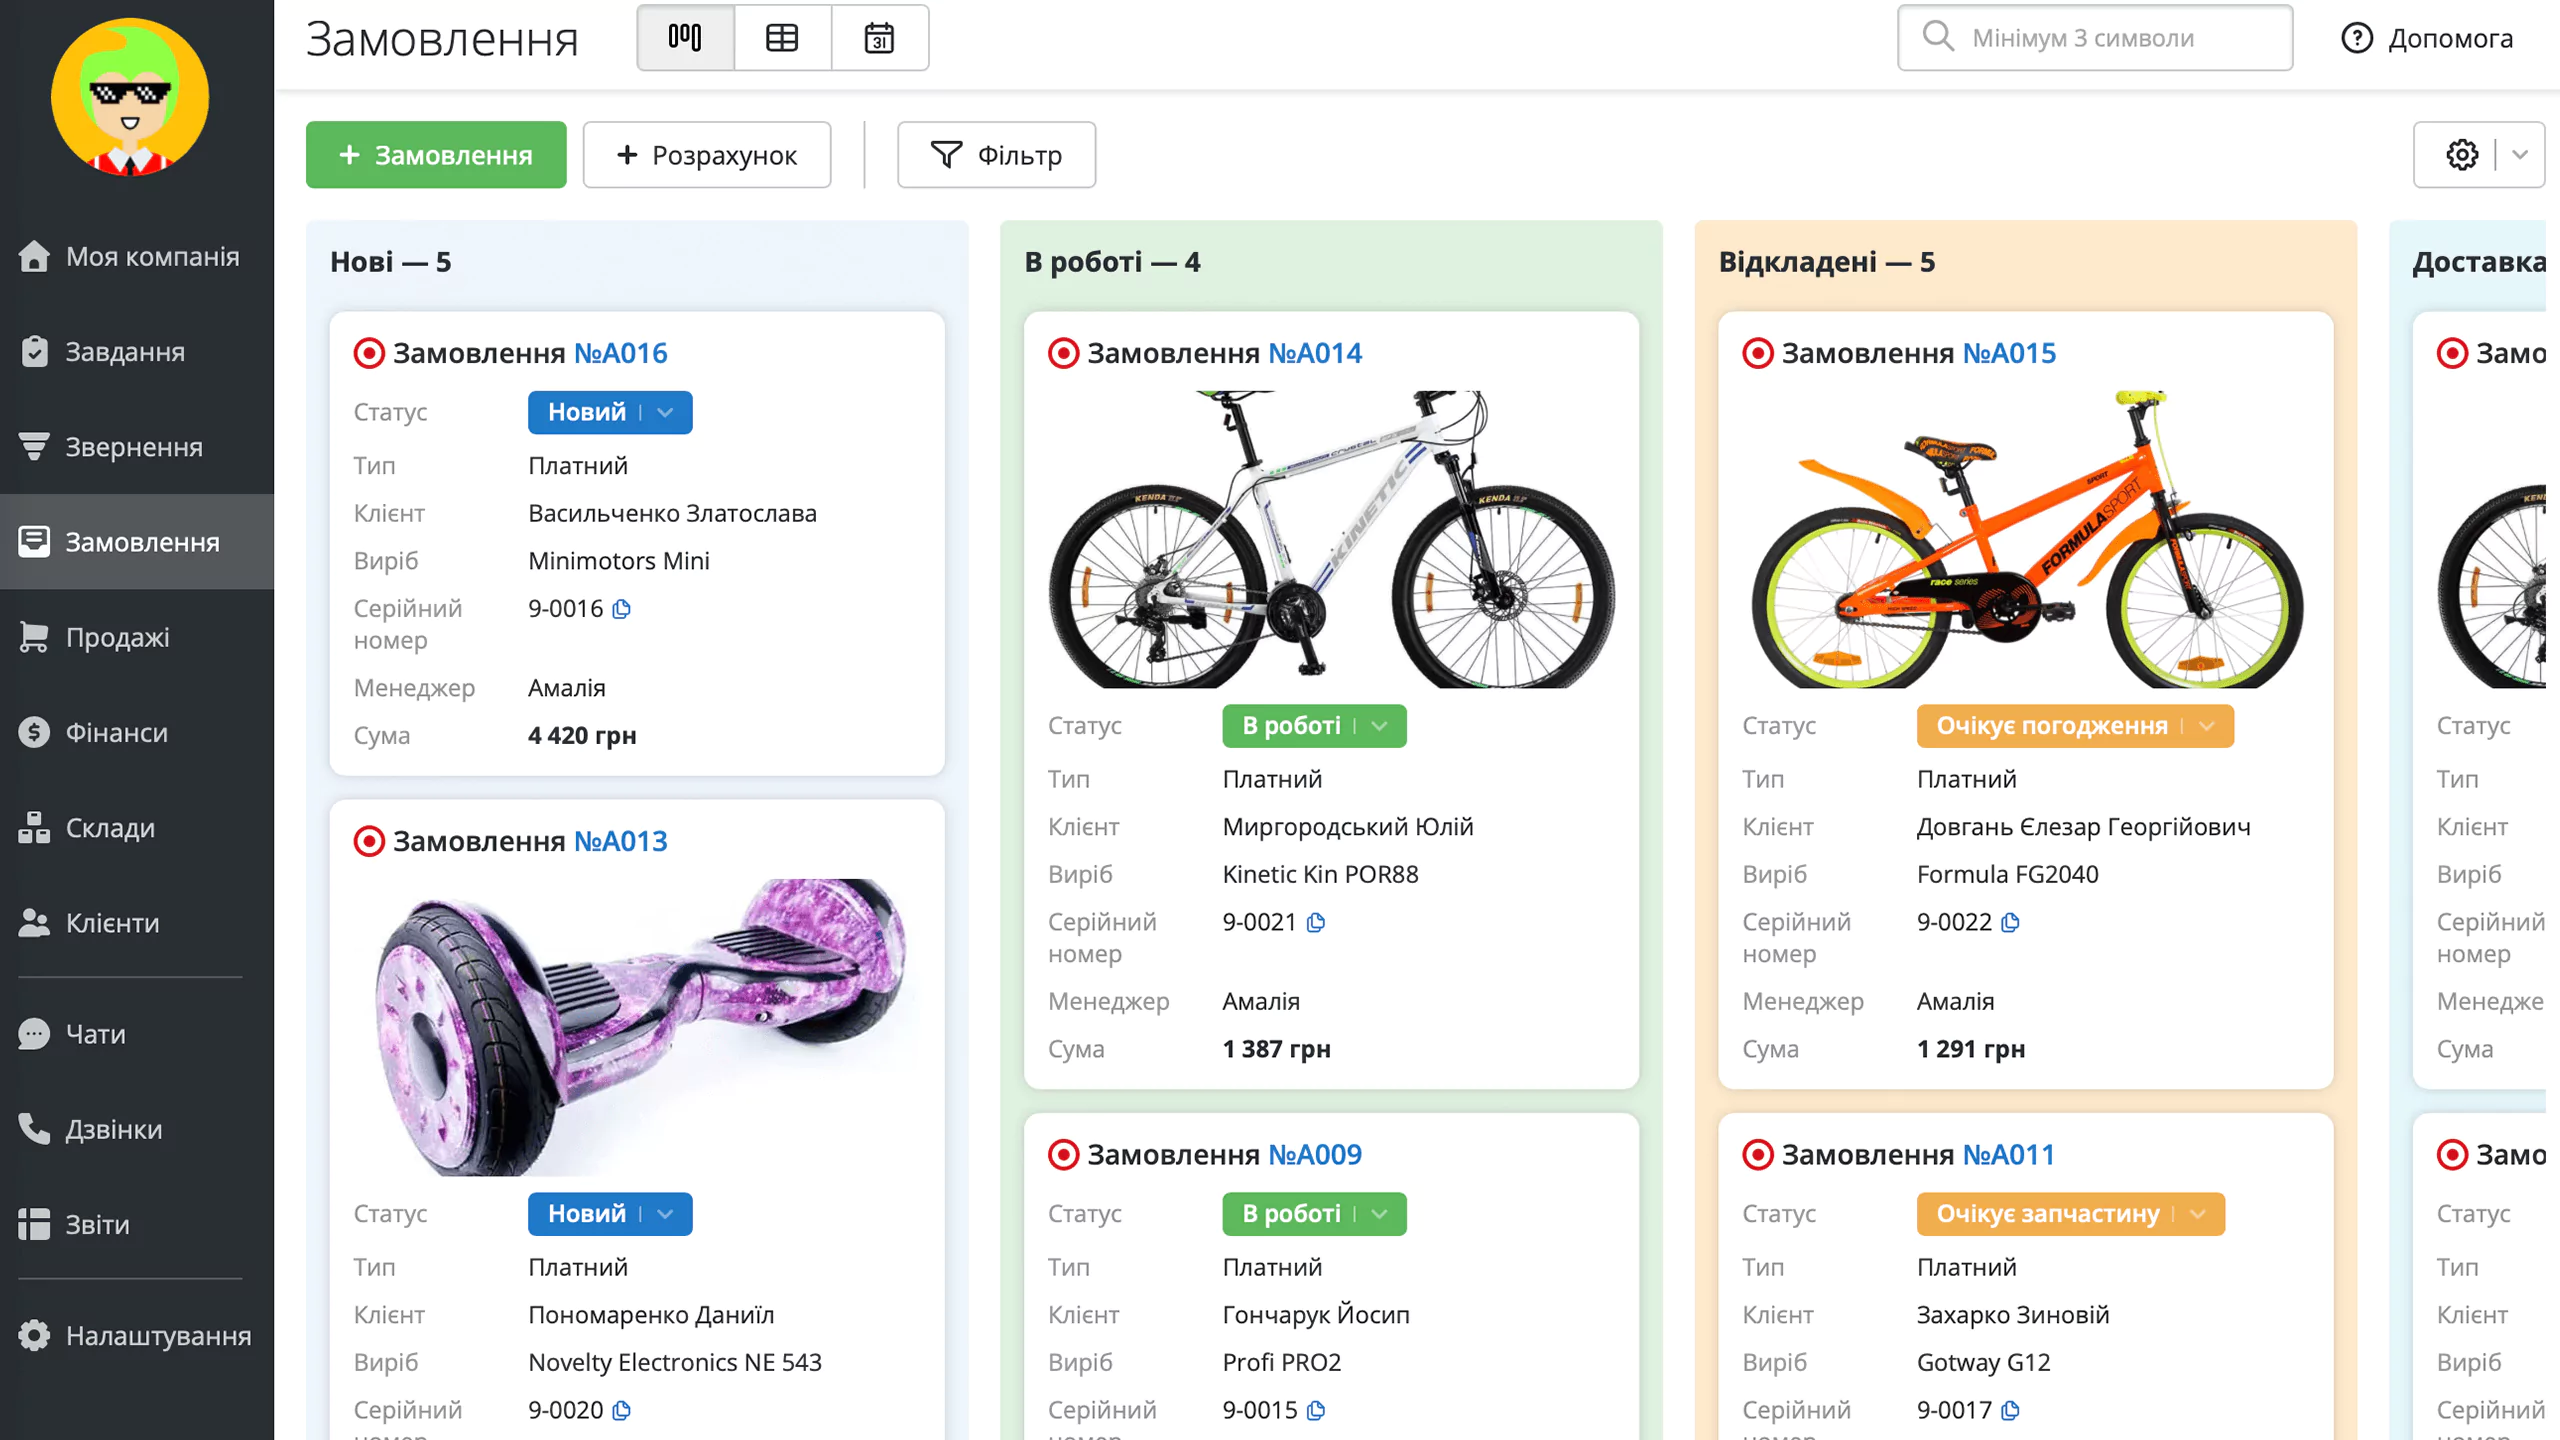Click product Minimotors Mini
2560x1440 pixels.
[618, 561]
